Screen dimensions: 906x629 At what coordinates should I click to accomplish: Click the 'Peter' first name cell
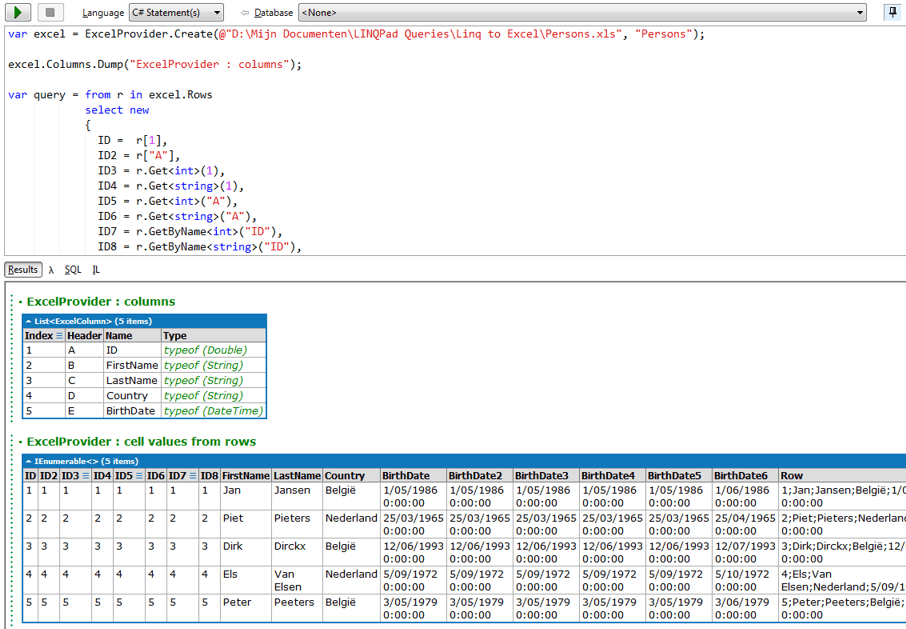tap(246, 609)
